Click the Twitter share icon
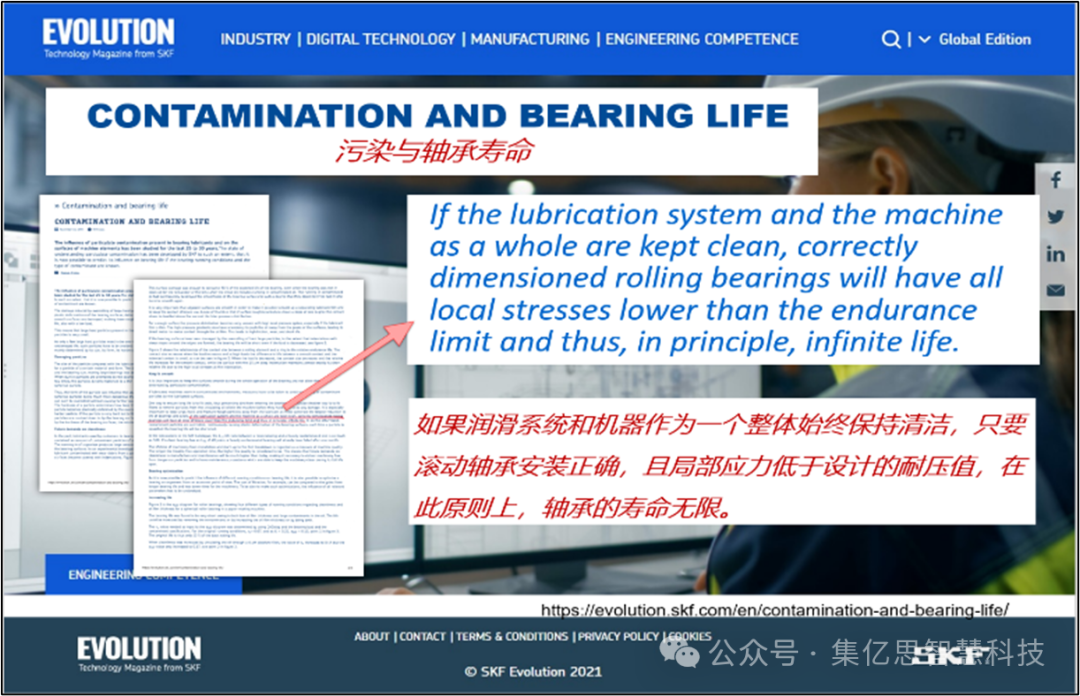Screen dimensions: 1080x696 click(x=1056, y=216)
